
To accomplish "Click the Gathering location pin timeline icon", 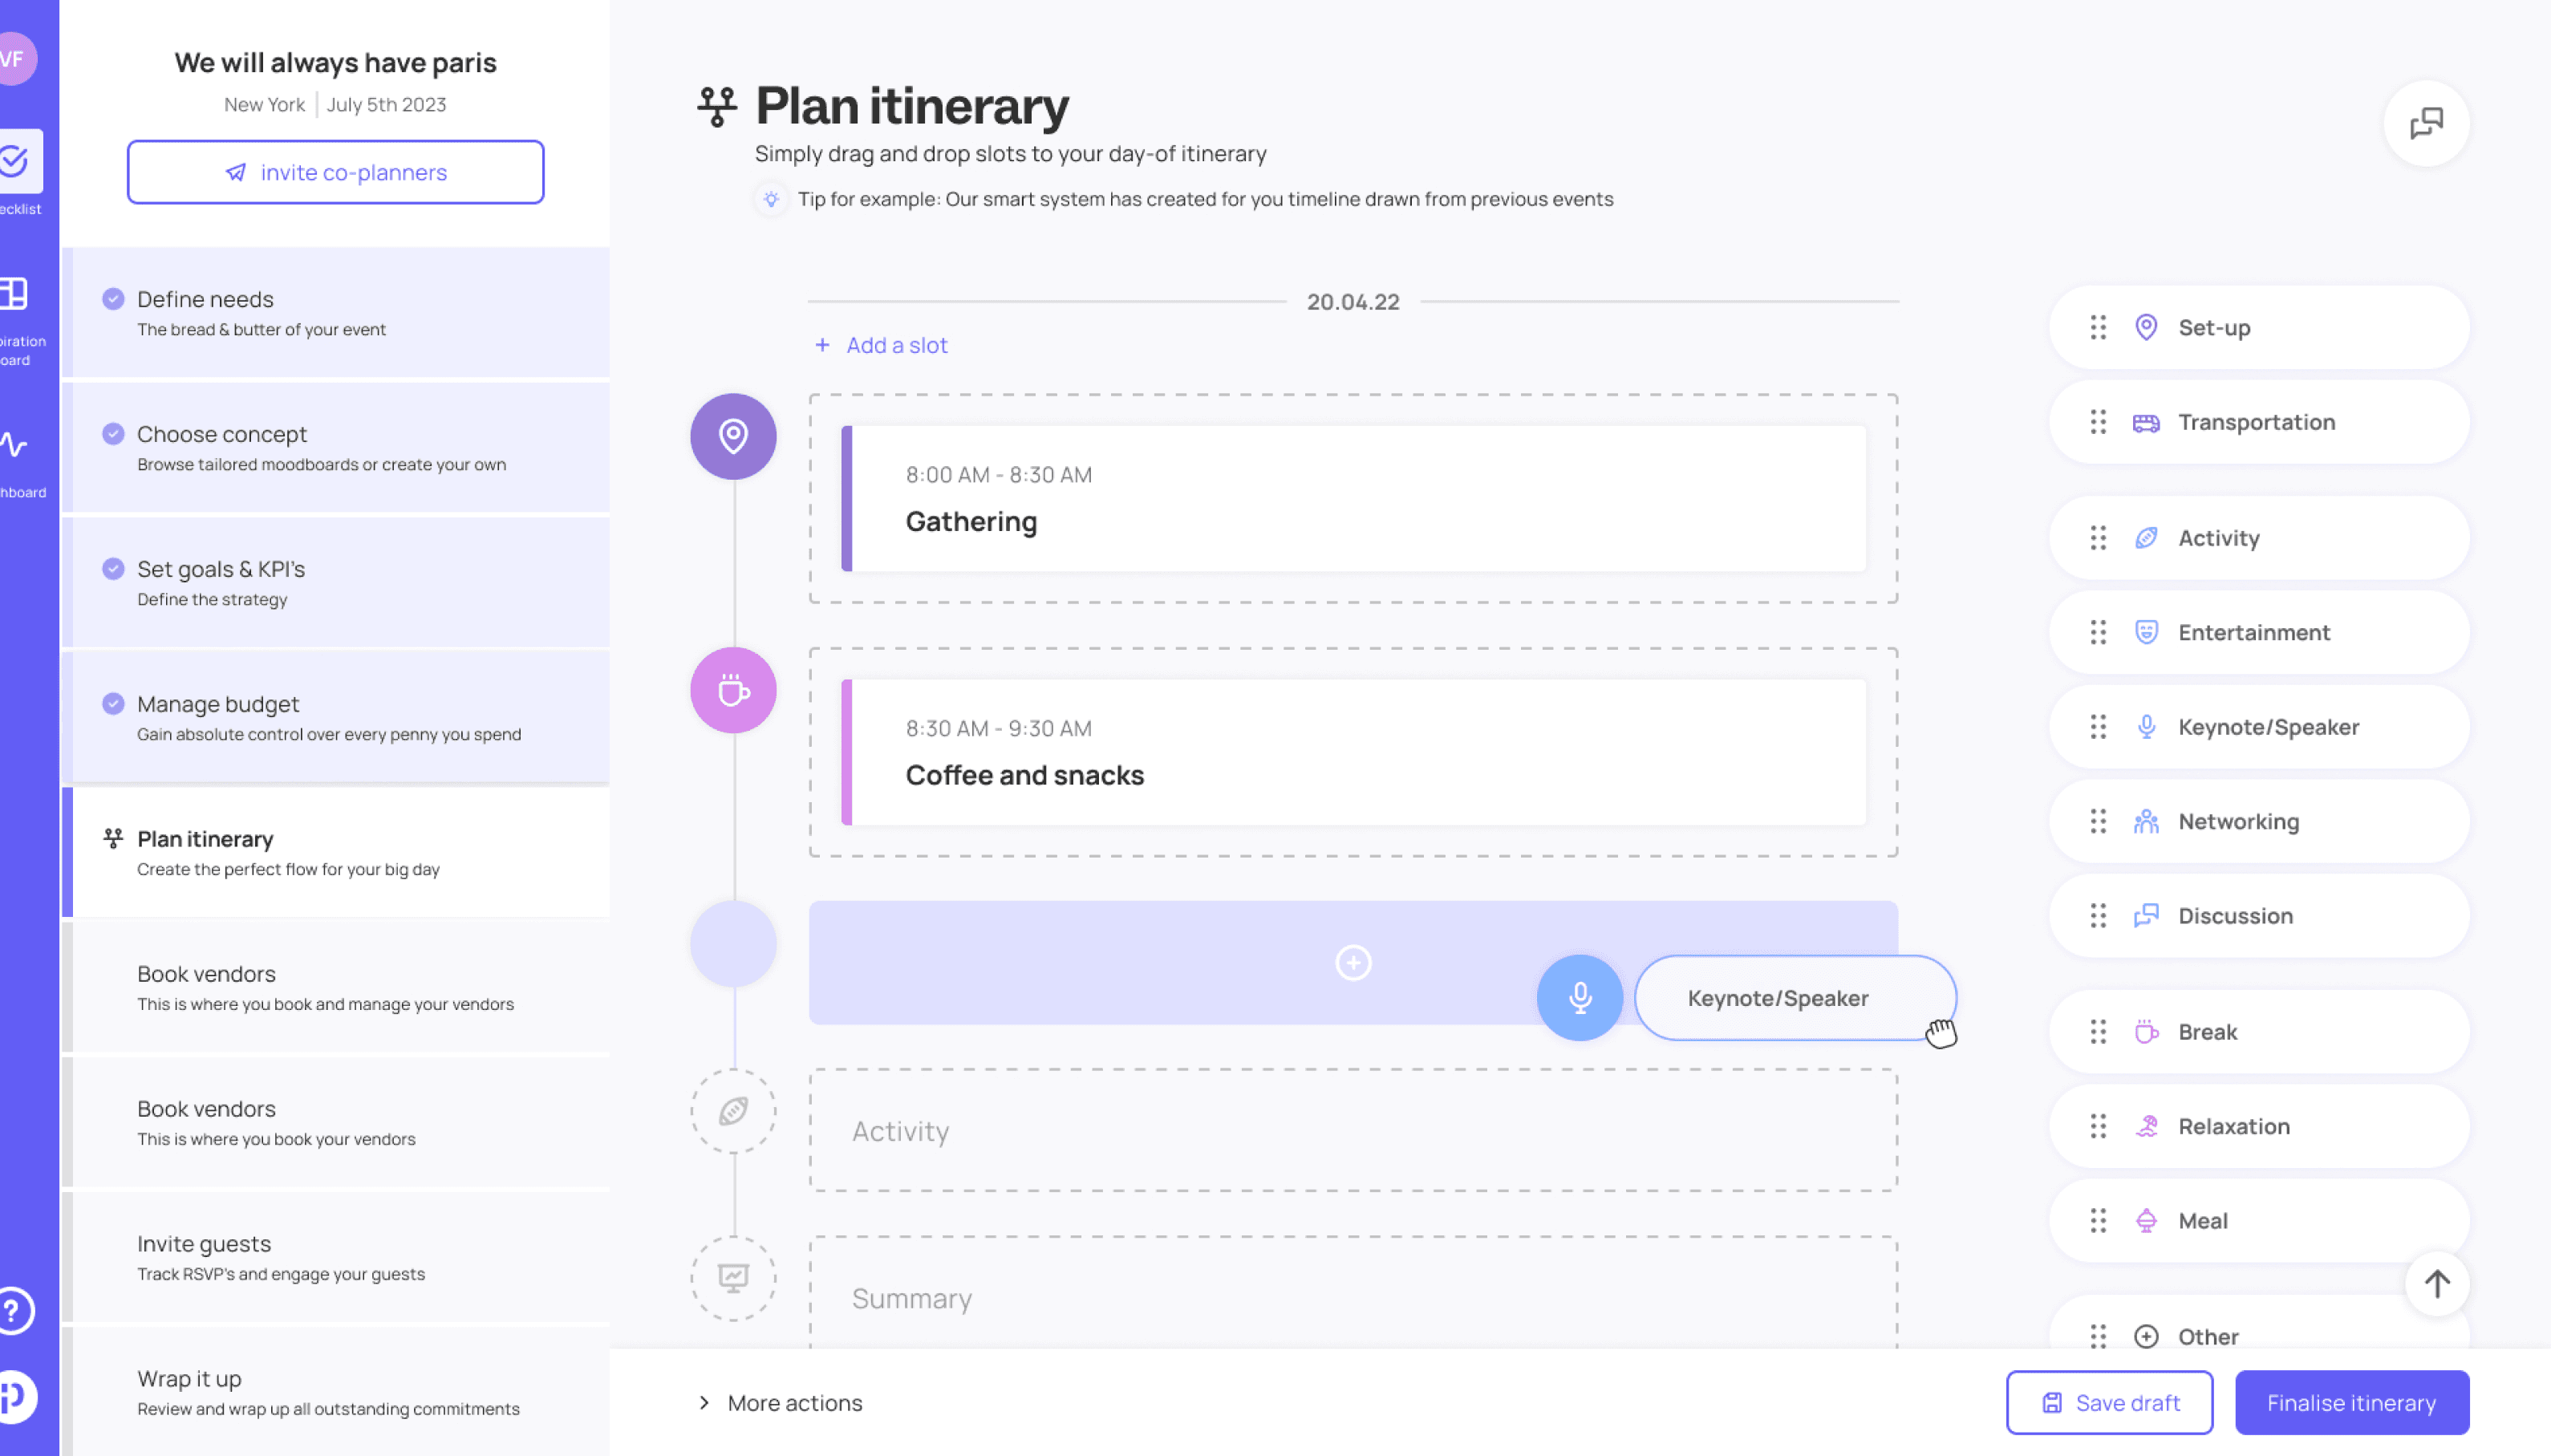I will (733, 436).
